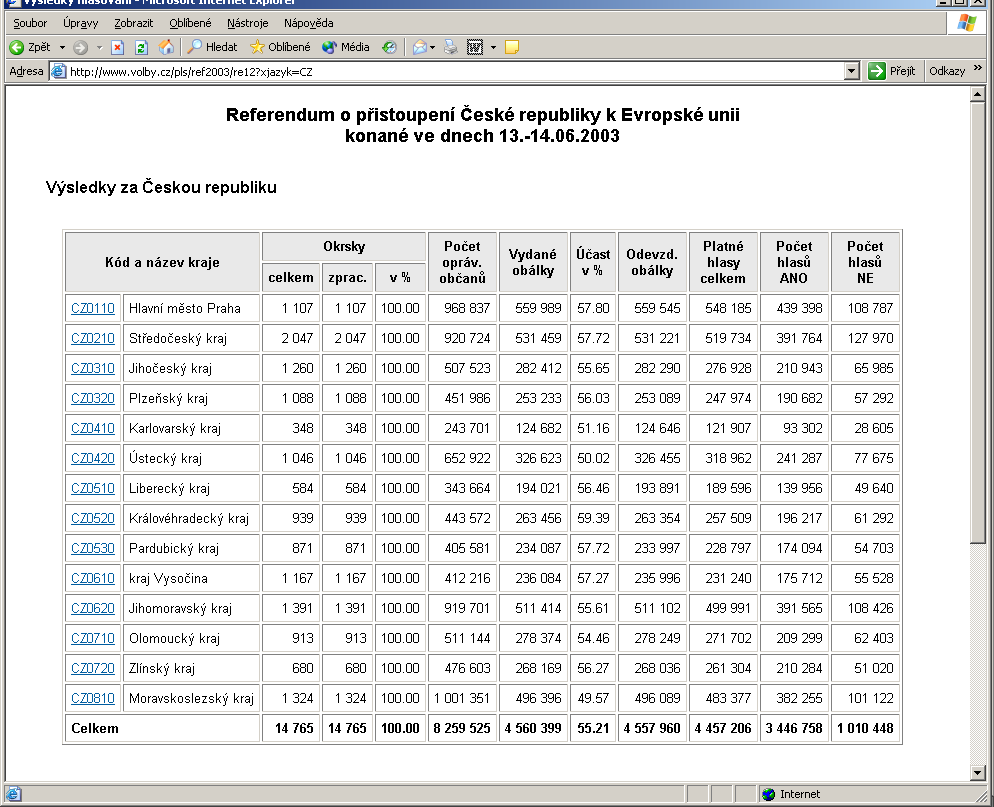
Task: Click the Mail envelope toolbar icon
Action: (419, 47)
